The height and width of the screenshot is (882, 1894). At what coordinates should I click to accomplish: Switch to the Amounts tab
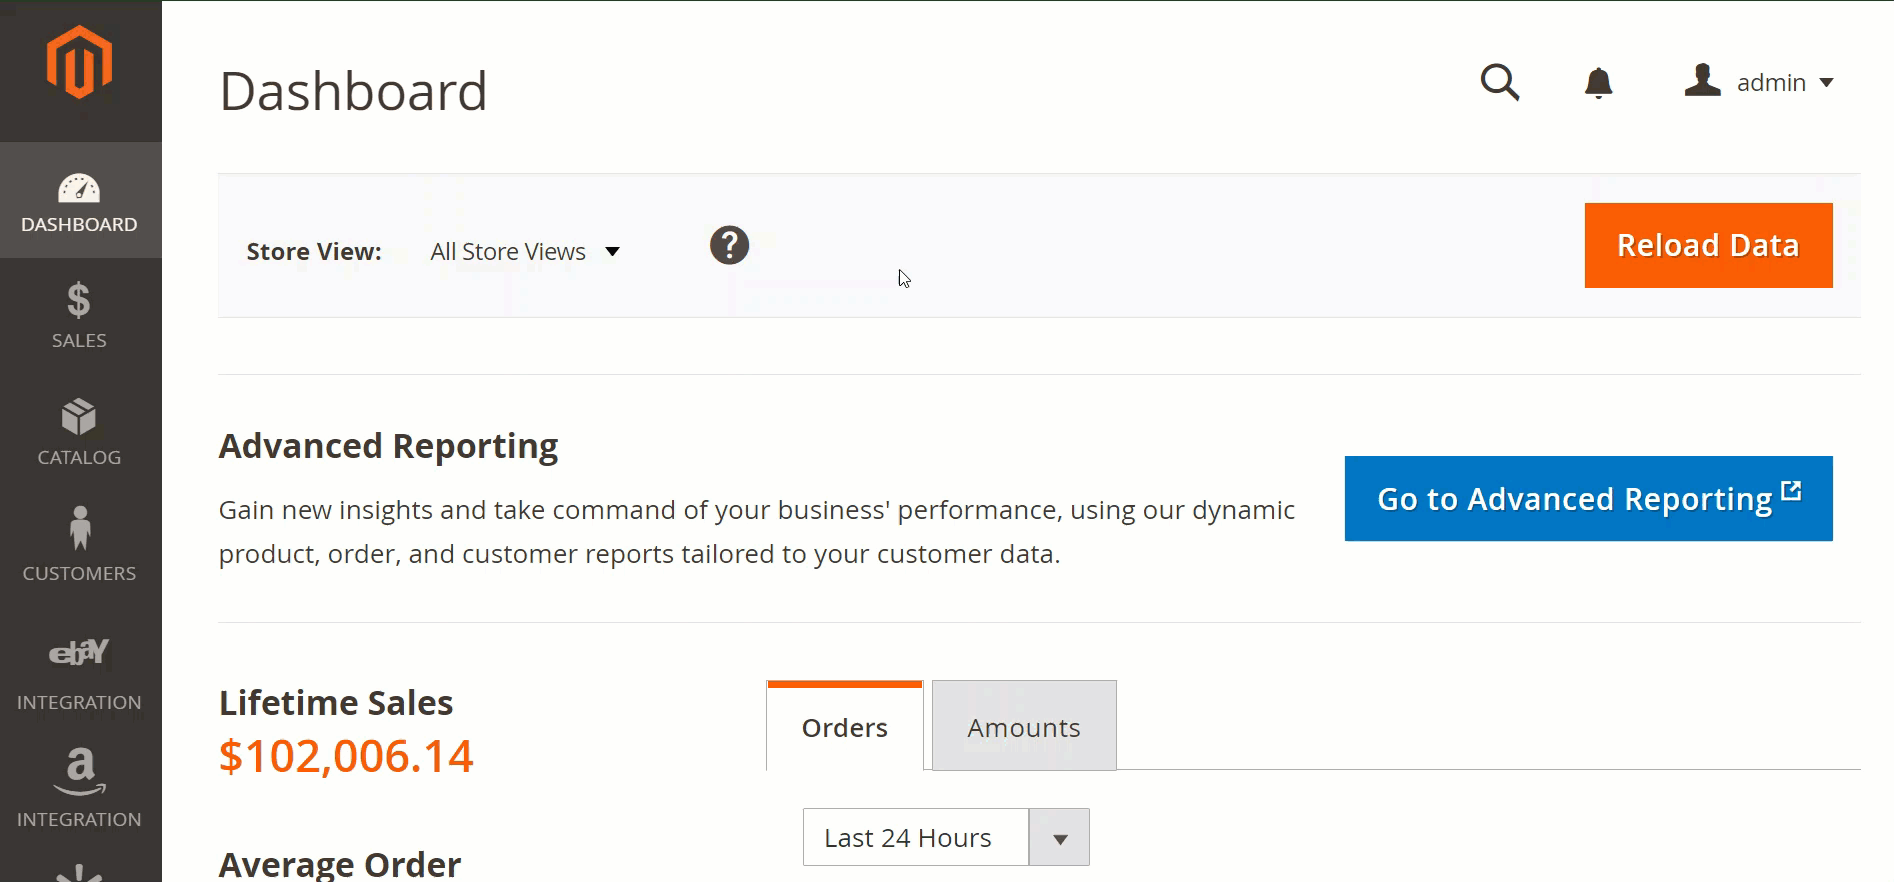click(1023, 728)
